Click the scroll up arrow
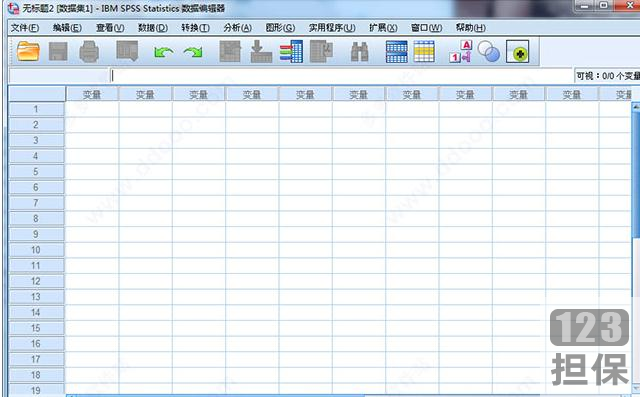 [x=636, y=106]
